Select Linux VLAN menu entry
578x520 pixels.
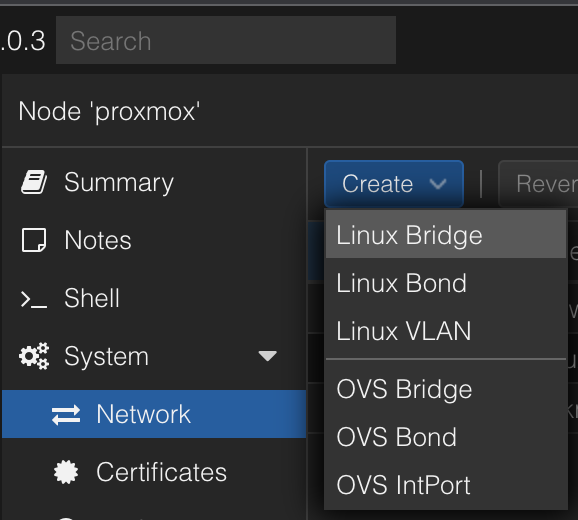click(x=446, y=331)
